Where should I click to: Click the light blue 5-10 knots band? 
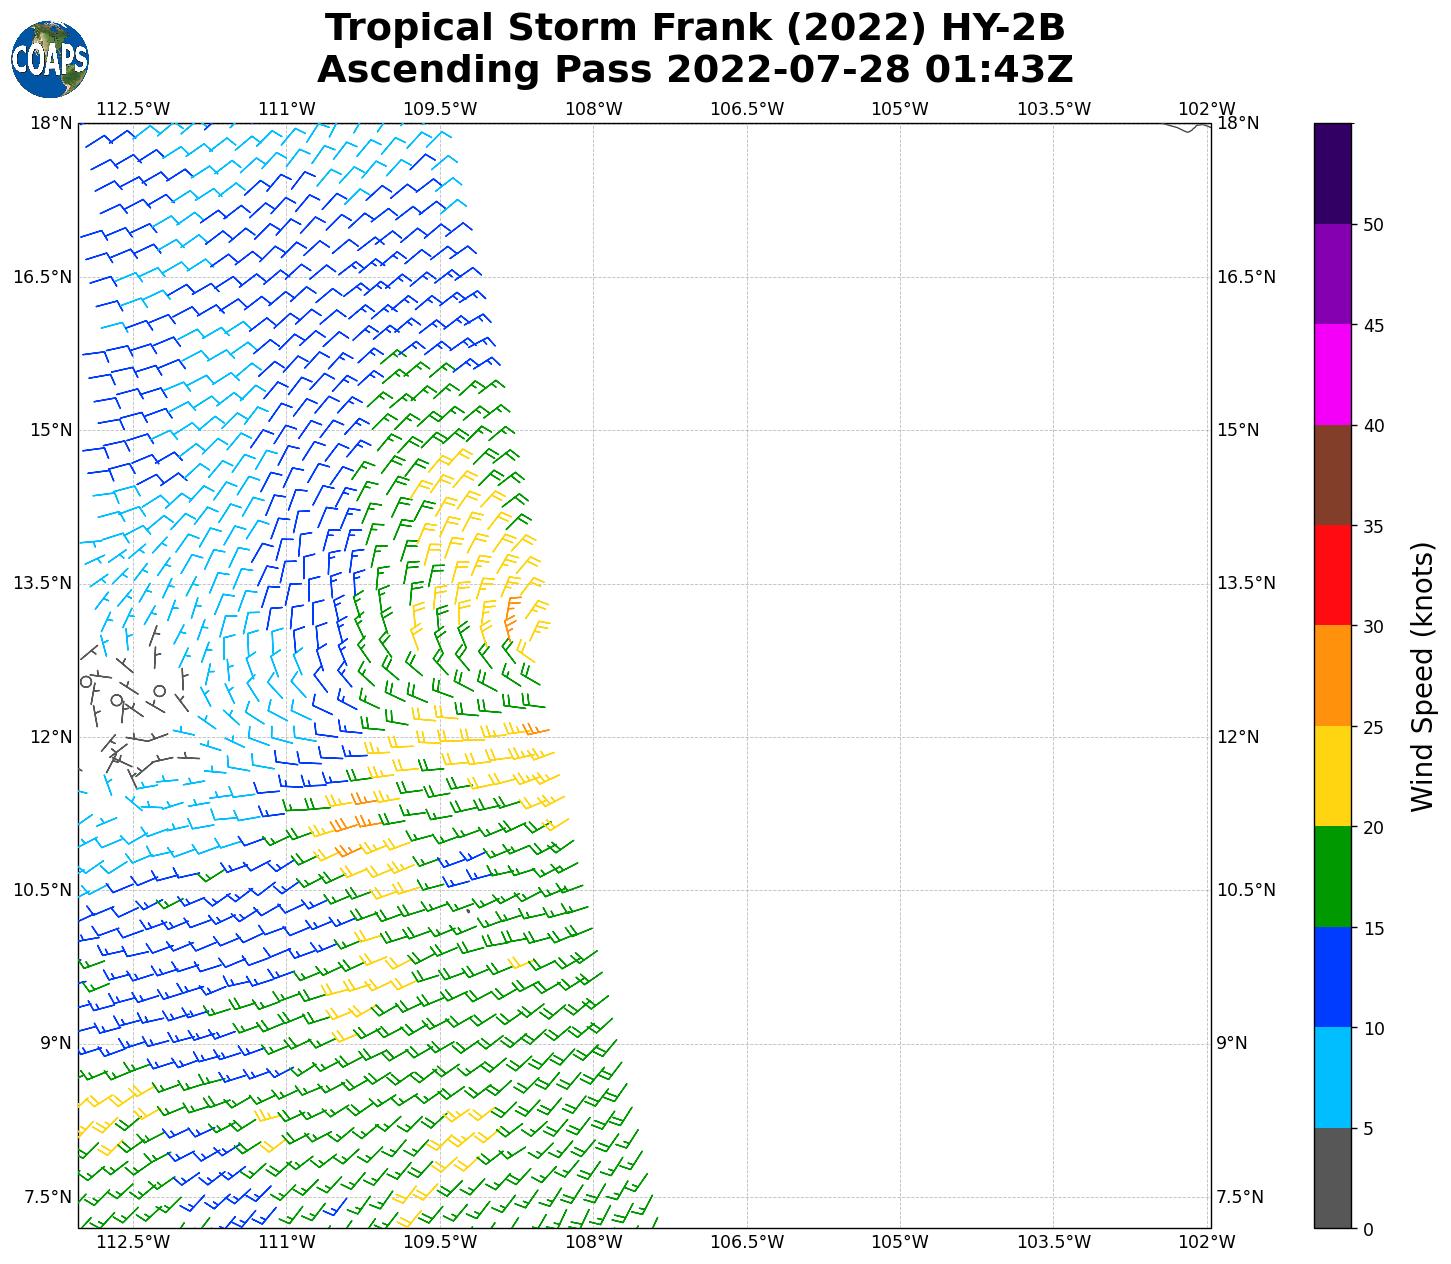pos(1332,1077)
